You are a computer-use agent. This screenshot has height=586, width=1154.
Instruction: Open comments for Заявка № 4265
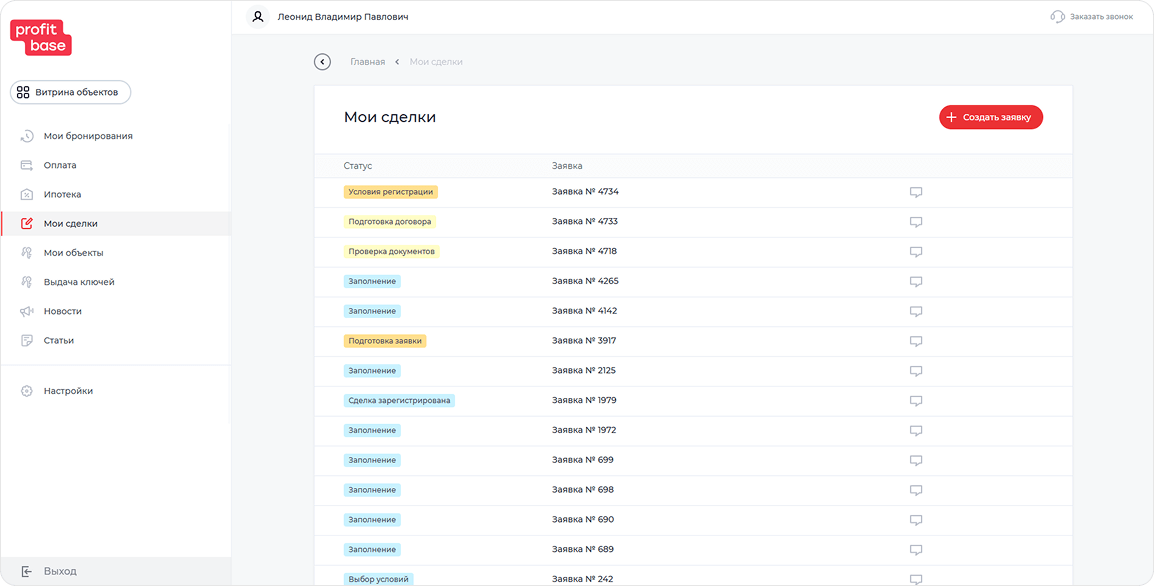[916, 281]
